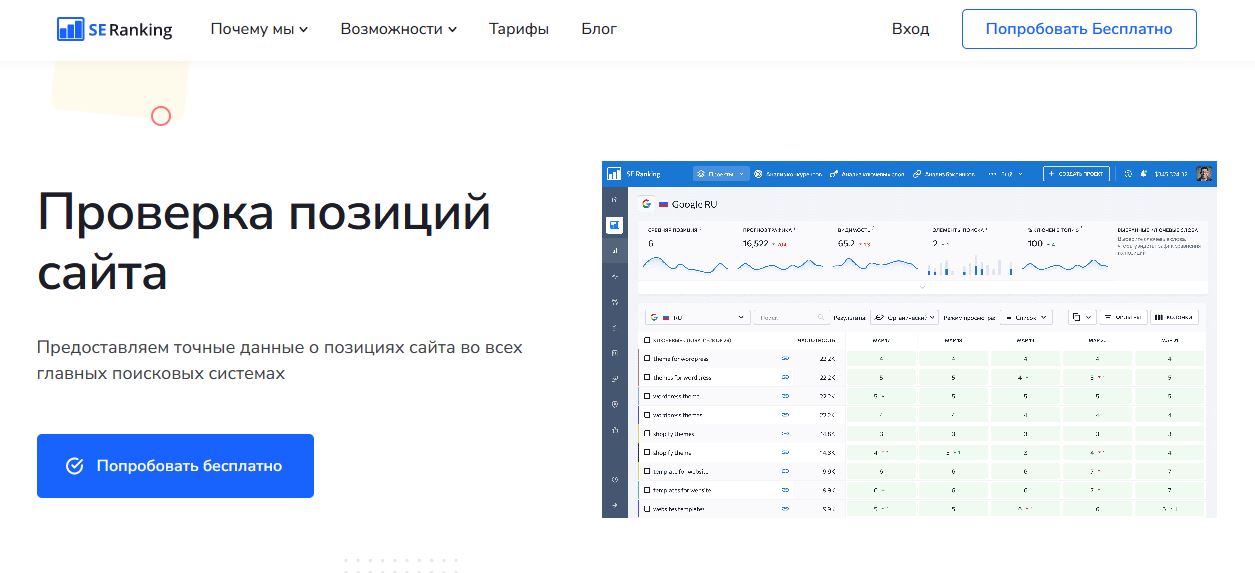This screenshot has height=573, width=1255.
Task: Expand the "Почему мы" dropdown menu
Action: click(x=259, y=29)
